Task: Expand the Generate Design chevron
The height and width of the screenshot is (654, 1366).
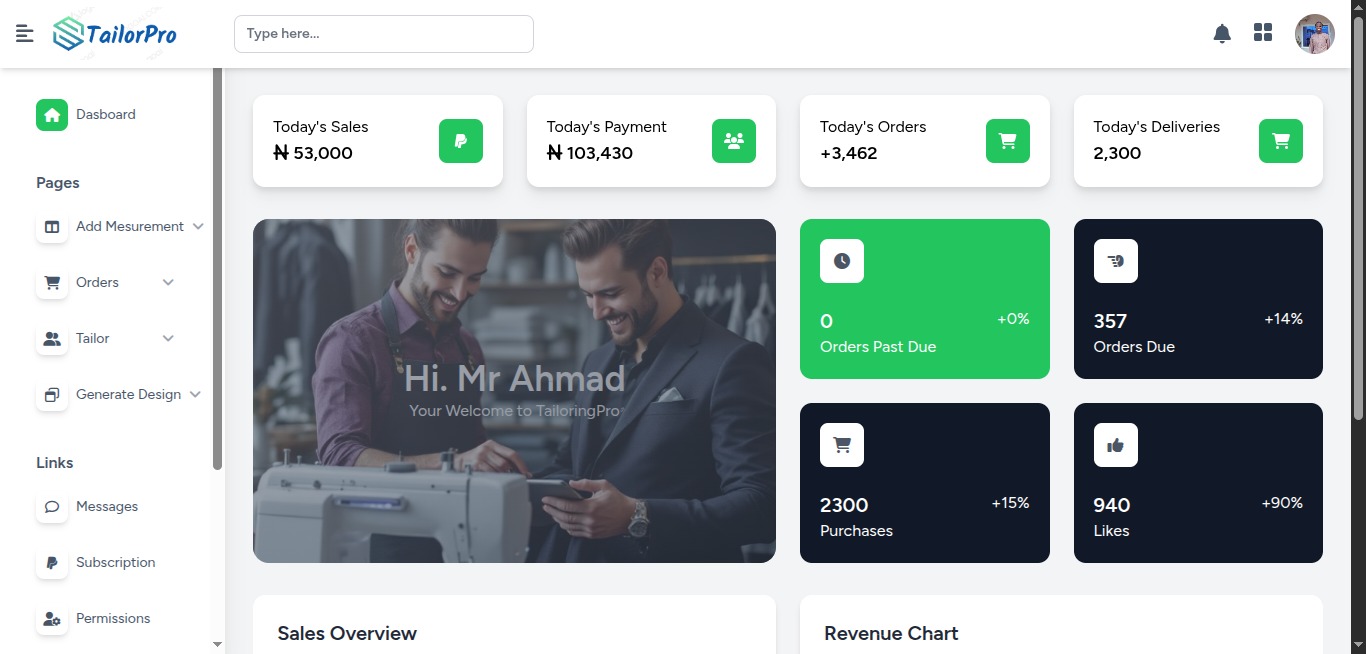Action: tap(195, 395)
